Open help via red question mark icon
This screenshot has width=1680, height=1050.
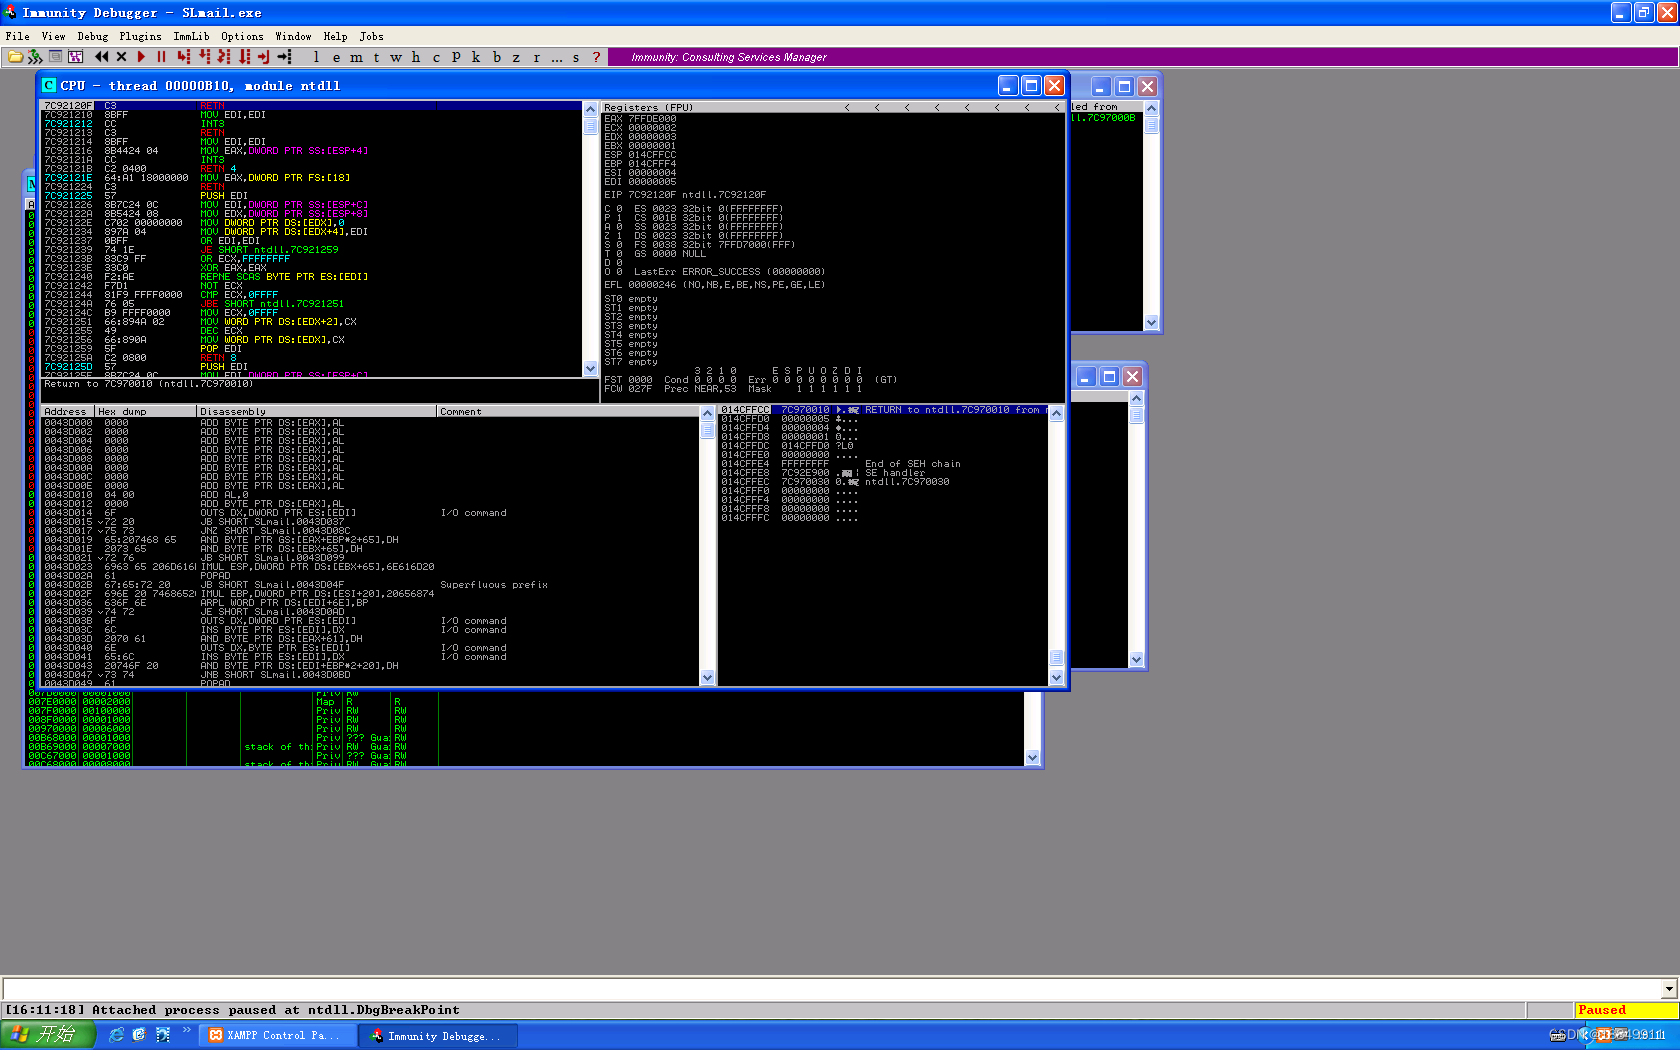tap(596, 57)
